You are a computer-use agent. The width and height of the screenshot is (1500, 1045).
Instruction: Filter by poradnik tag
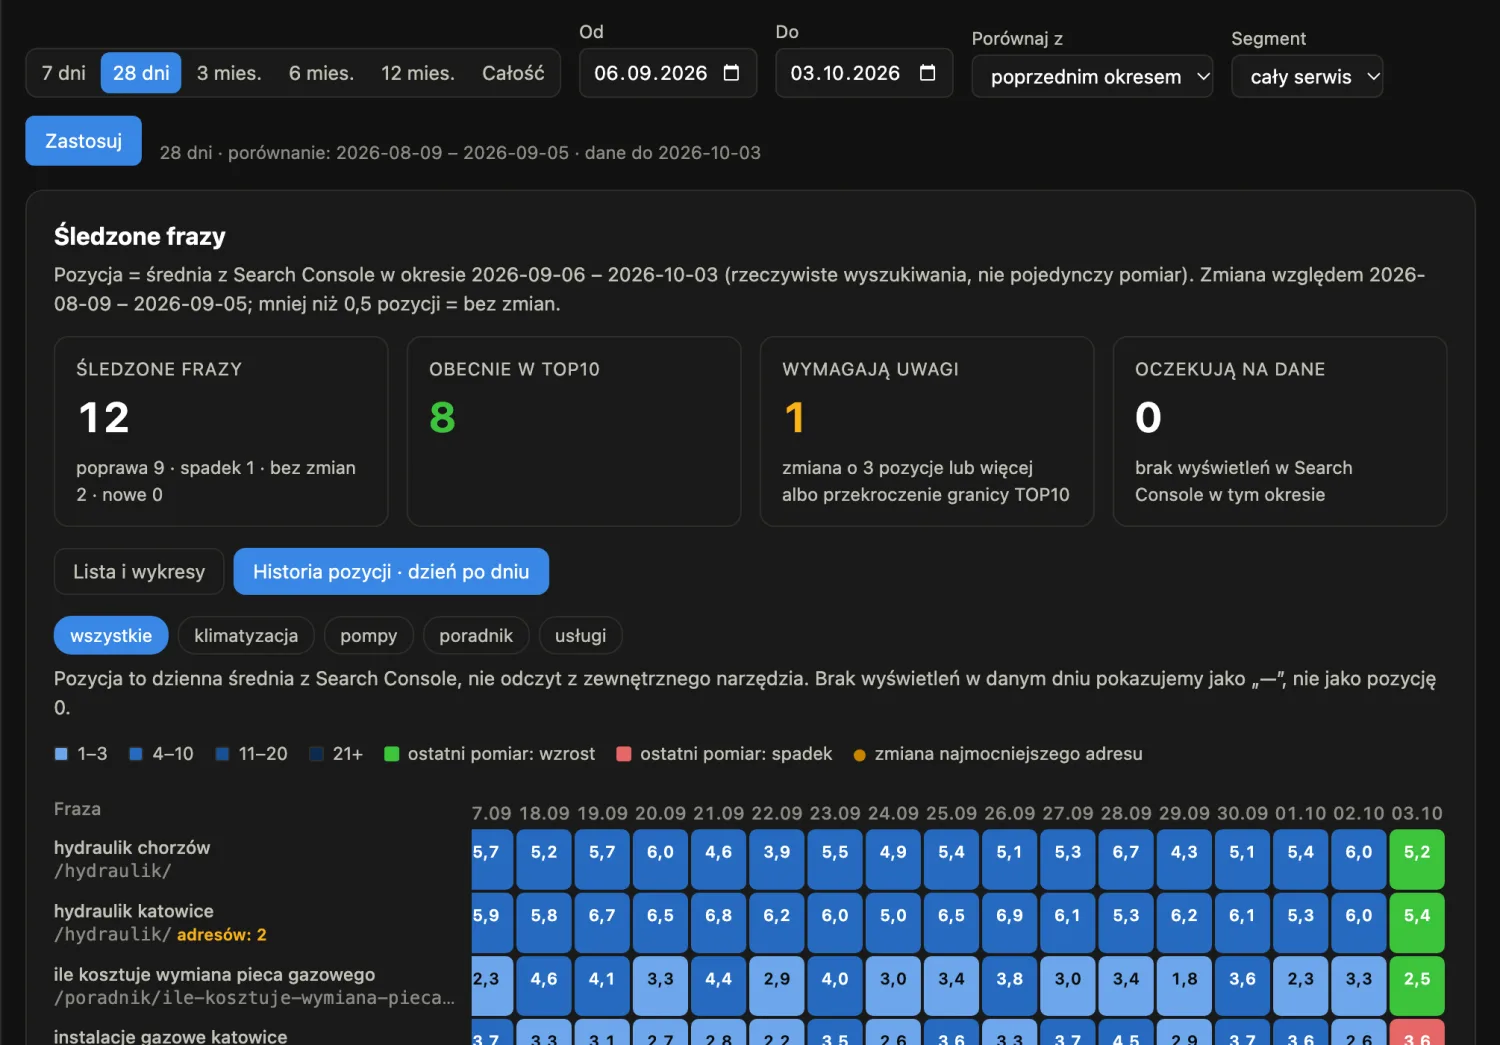(x=476, y=635)
